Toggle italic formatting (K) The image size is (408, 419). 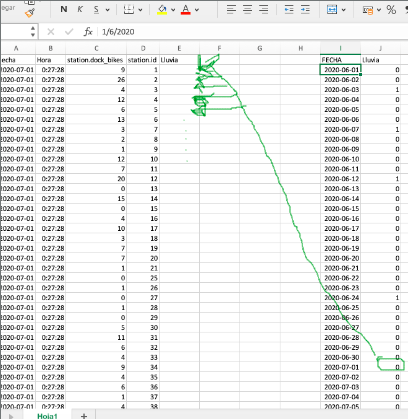pos(80,10)
